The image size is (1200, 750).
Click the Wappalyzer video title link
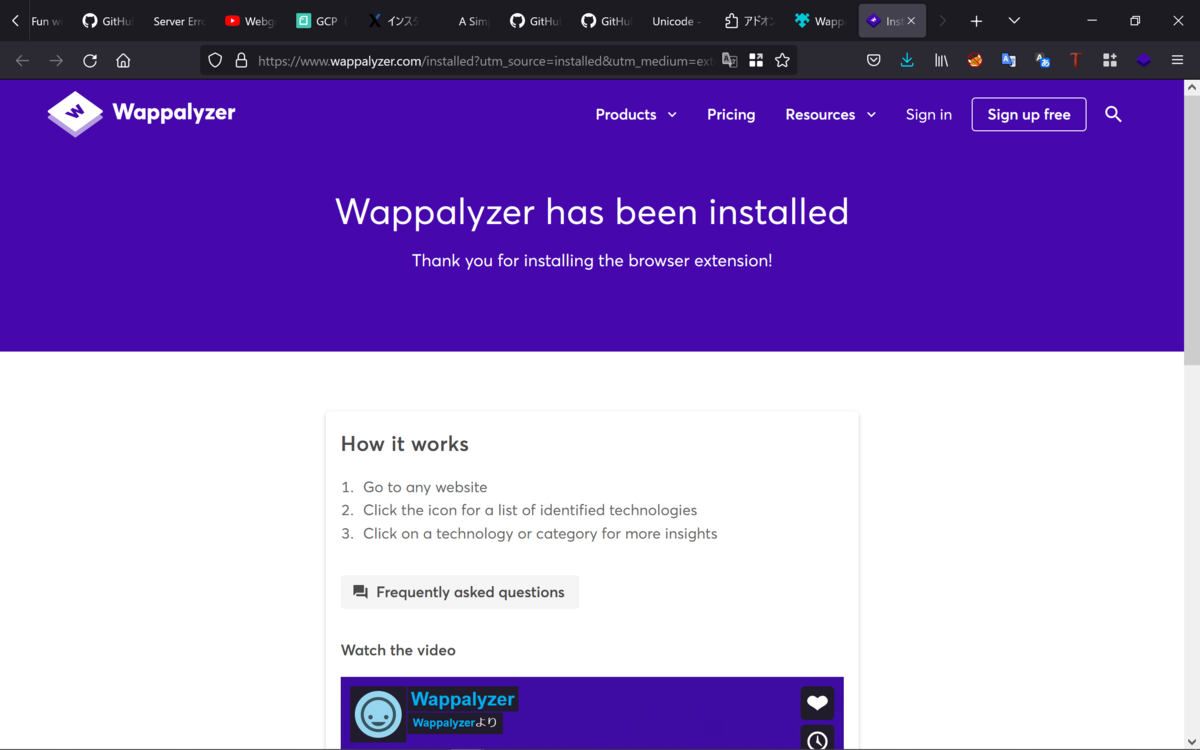pos(463,699)
